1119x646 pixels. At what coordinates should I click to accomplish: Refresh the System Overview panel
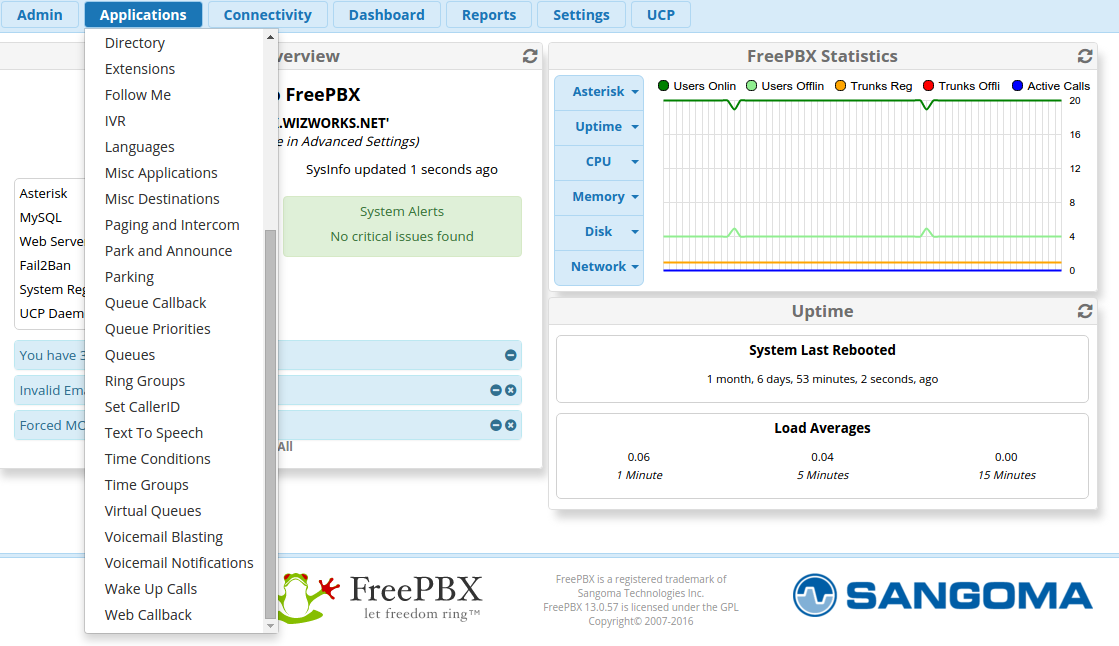530,56
